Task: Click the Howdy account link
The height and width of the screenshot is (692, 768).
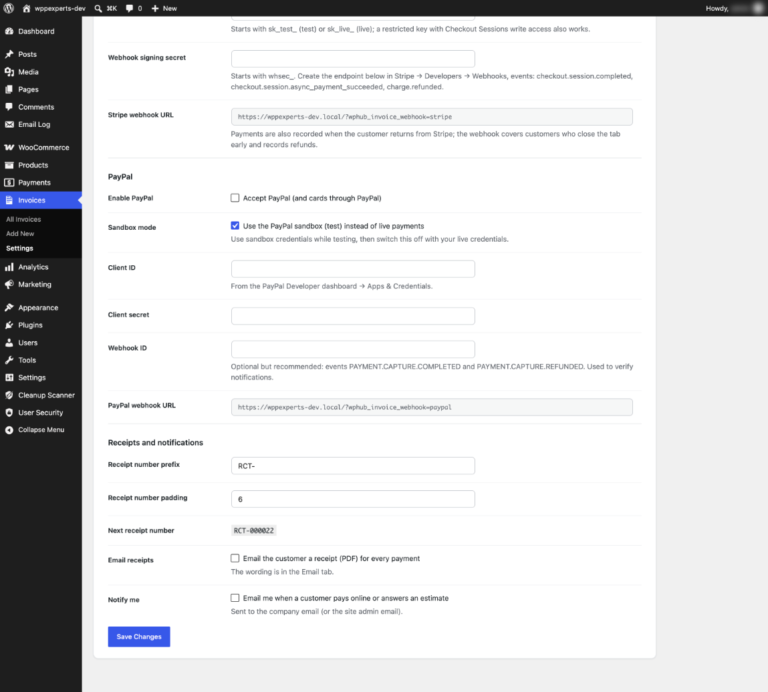Action: click(x=734, y=8)
